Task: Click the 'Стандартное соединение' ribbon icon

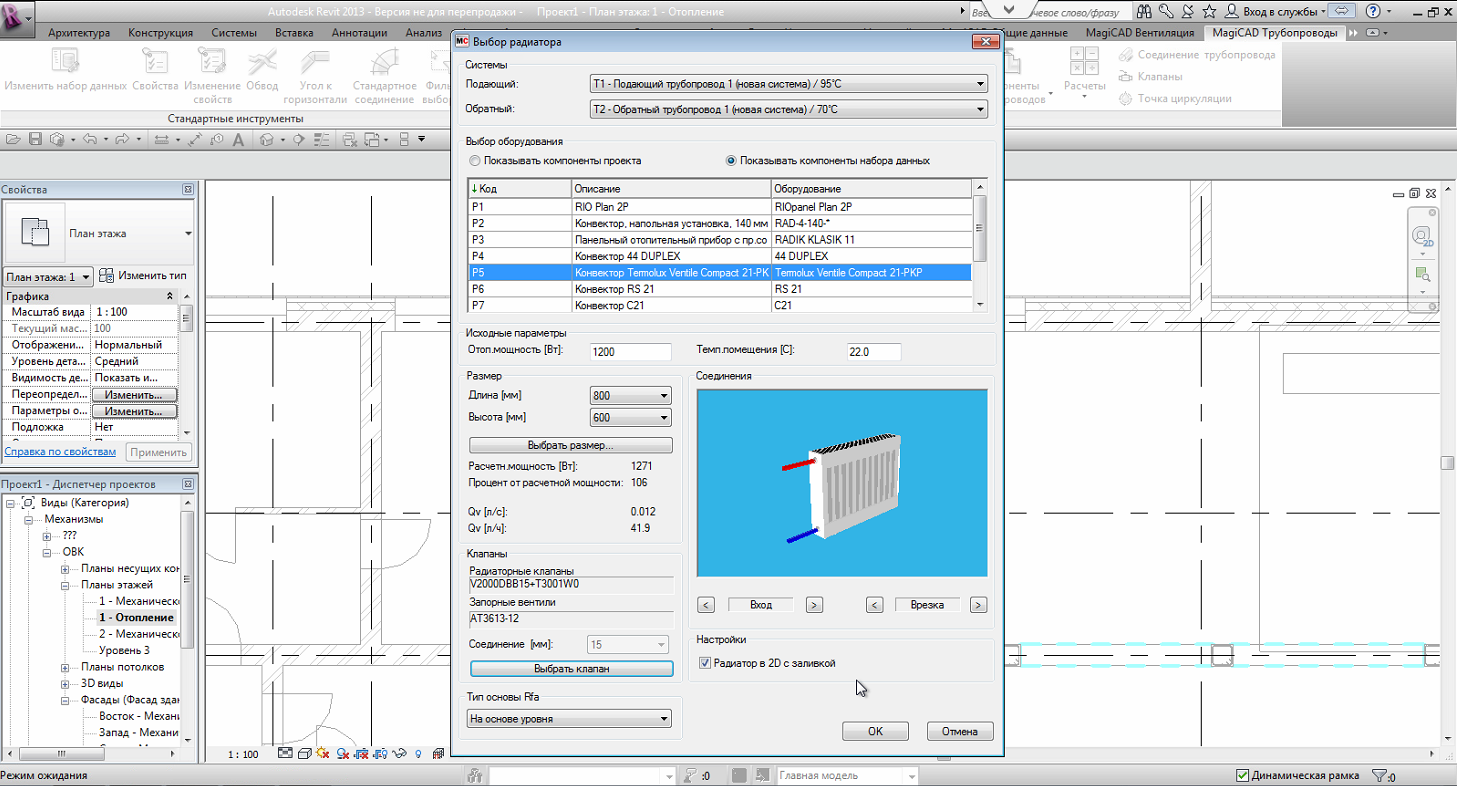Action: coord(383,64)
